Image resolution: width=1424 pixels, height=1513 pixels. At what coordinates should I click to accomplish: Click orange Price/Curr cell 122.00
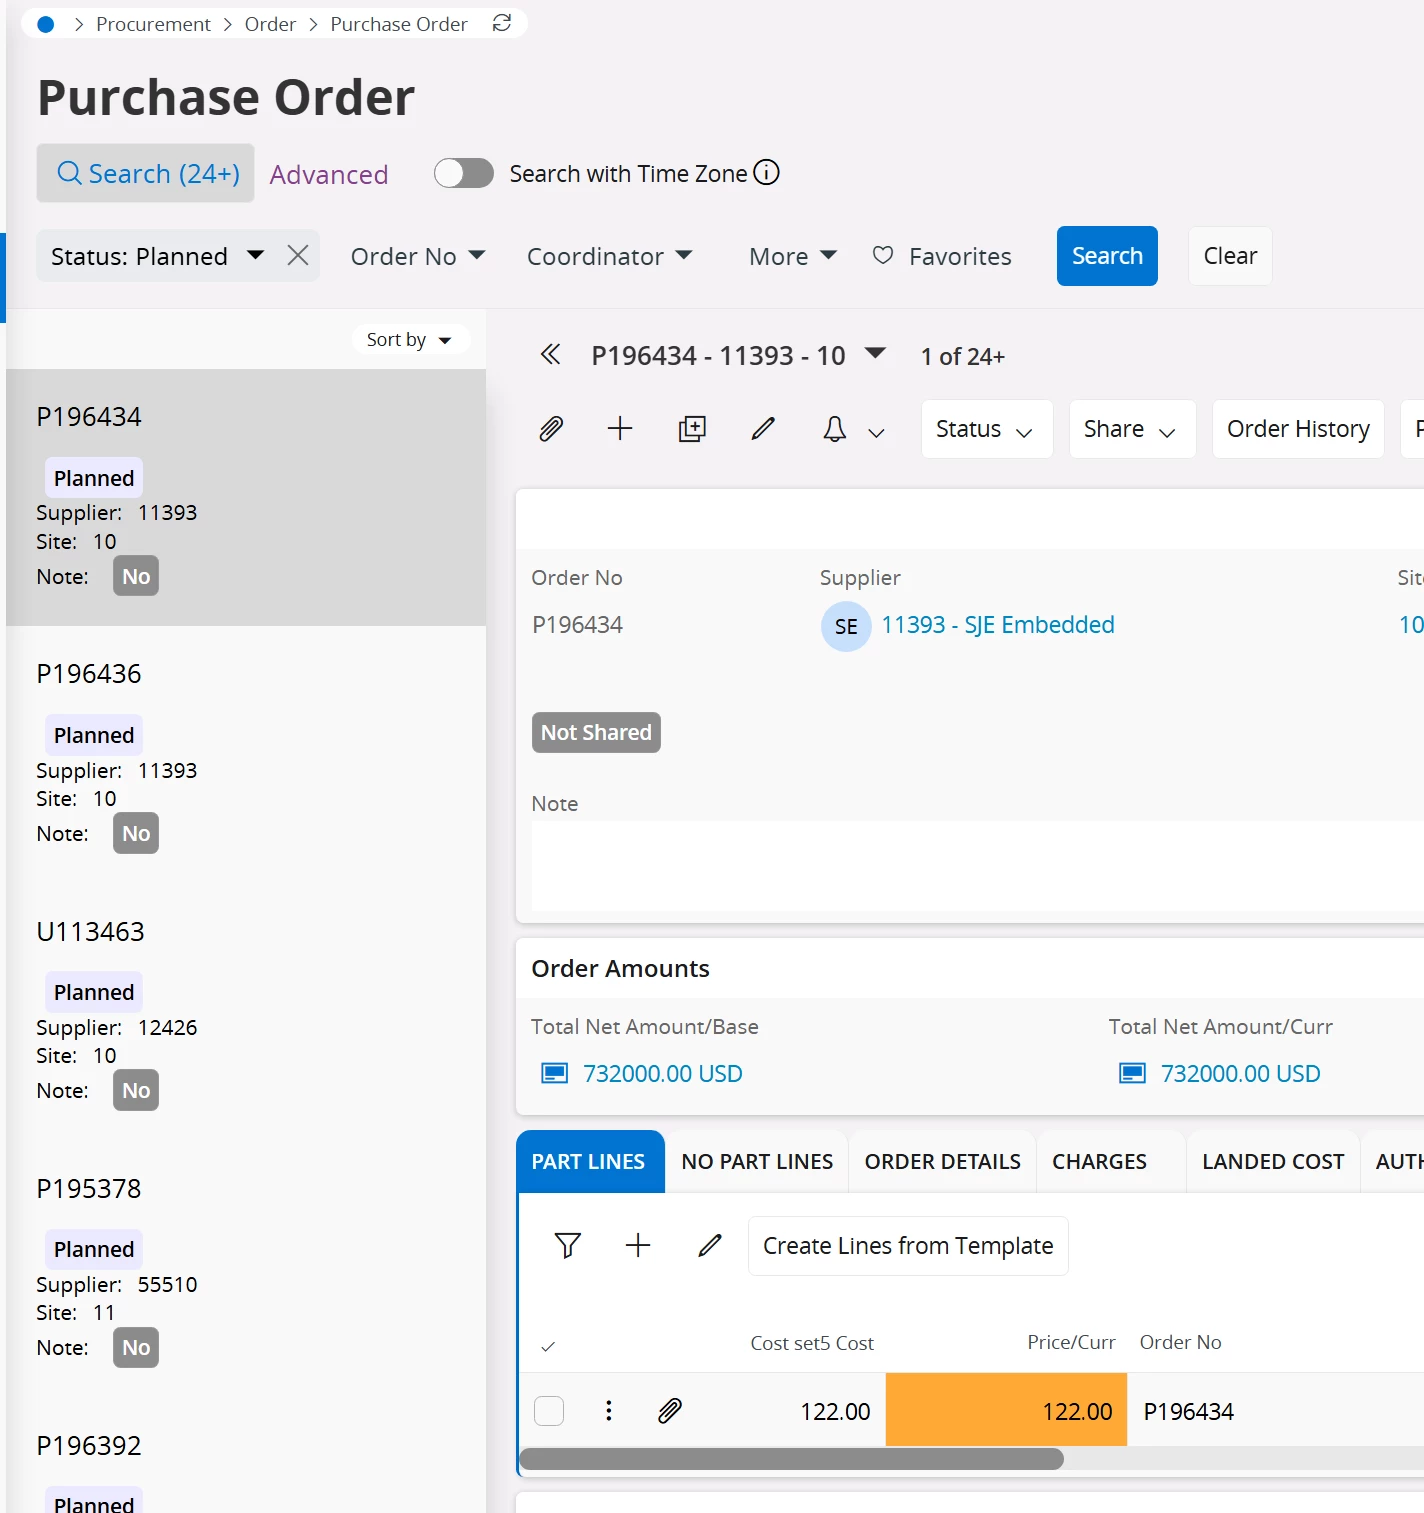1006,1410
